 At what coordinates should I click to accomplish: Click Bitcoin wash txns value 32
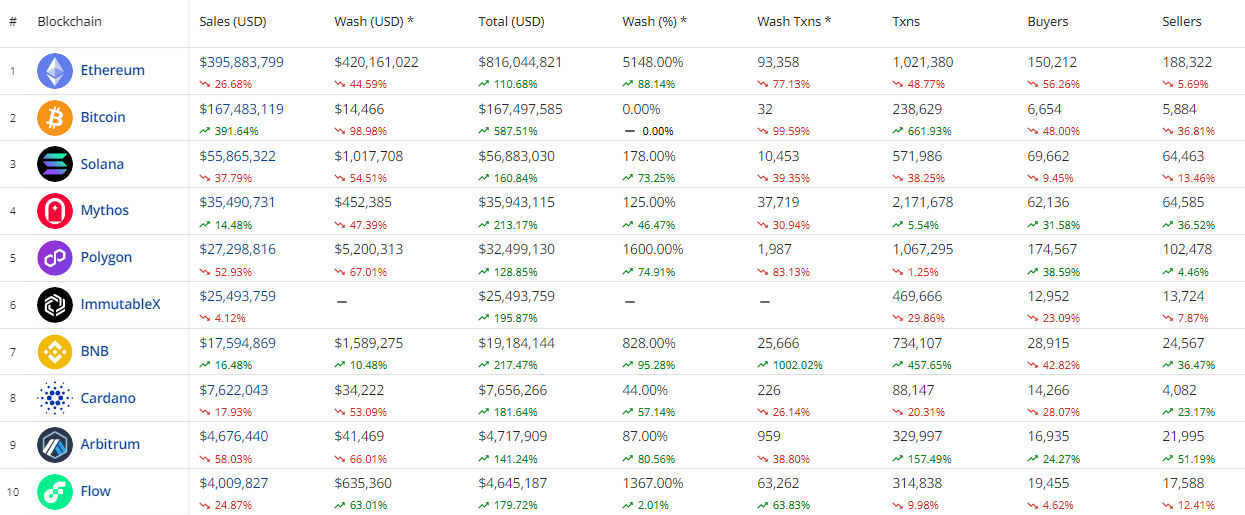click(x=765, y=109)
